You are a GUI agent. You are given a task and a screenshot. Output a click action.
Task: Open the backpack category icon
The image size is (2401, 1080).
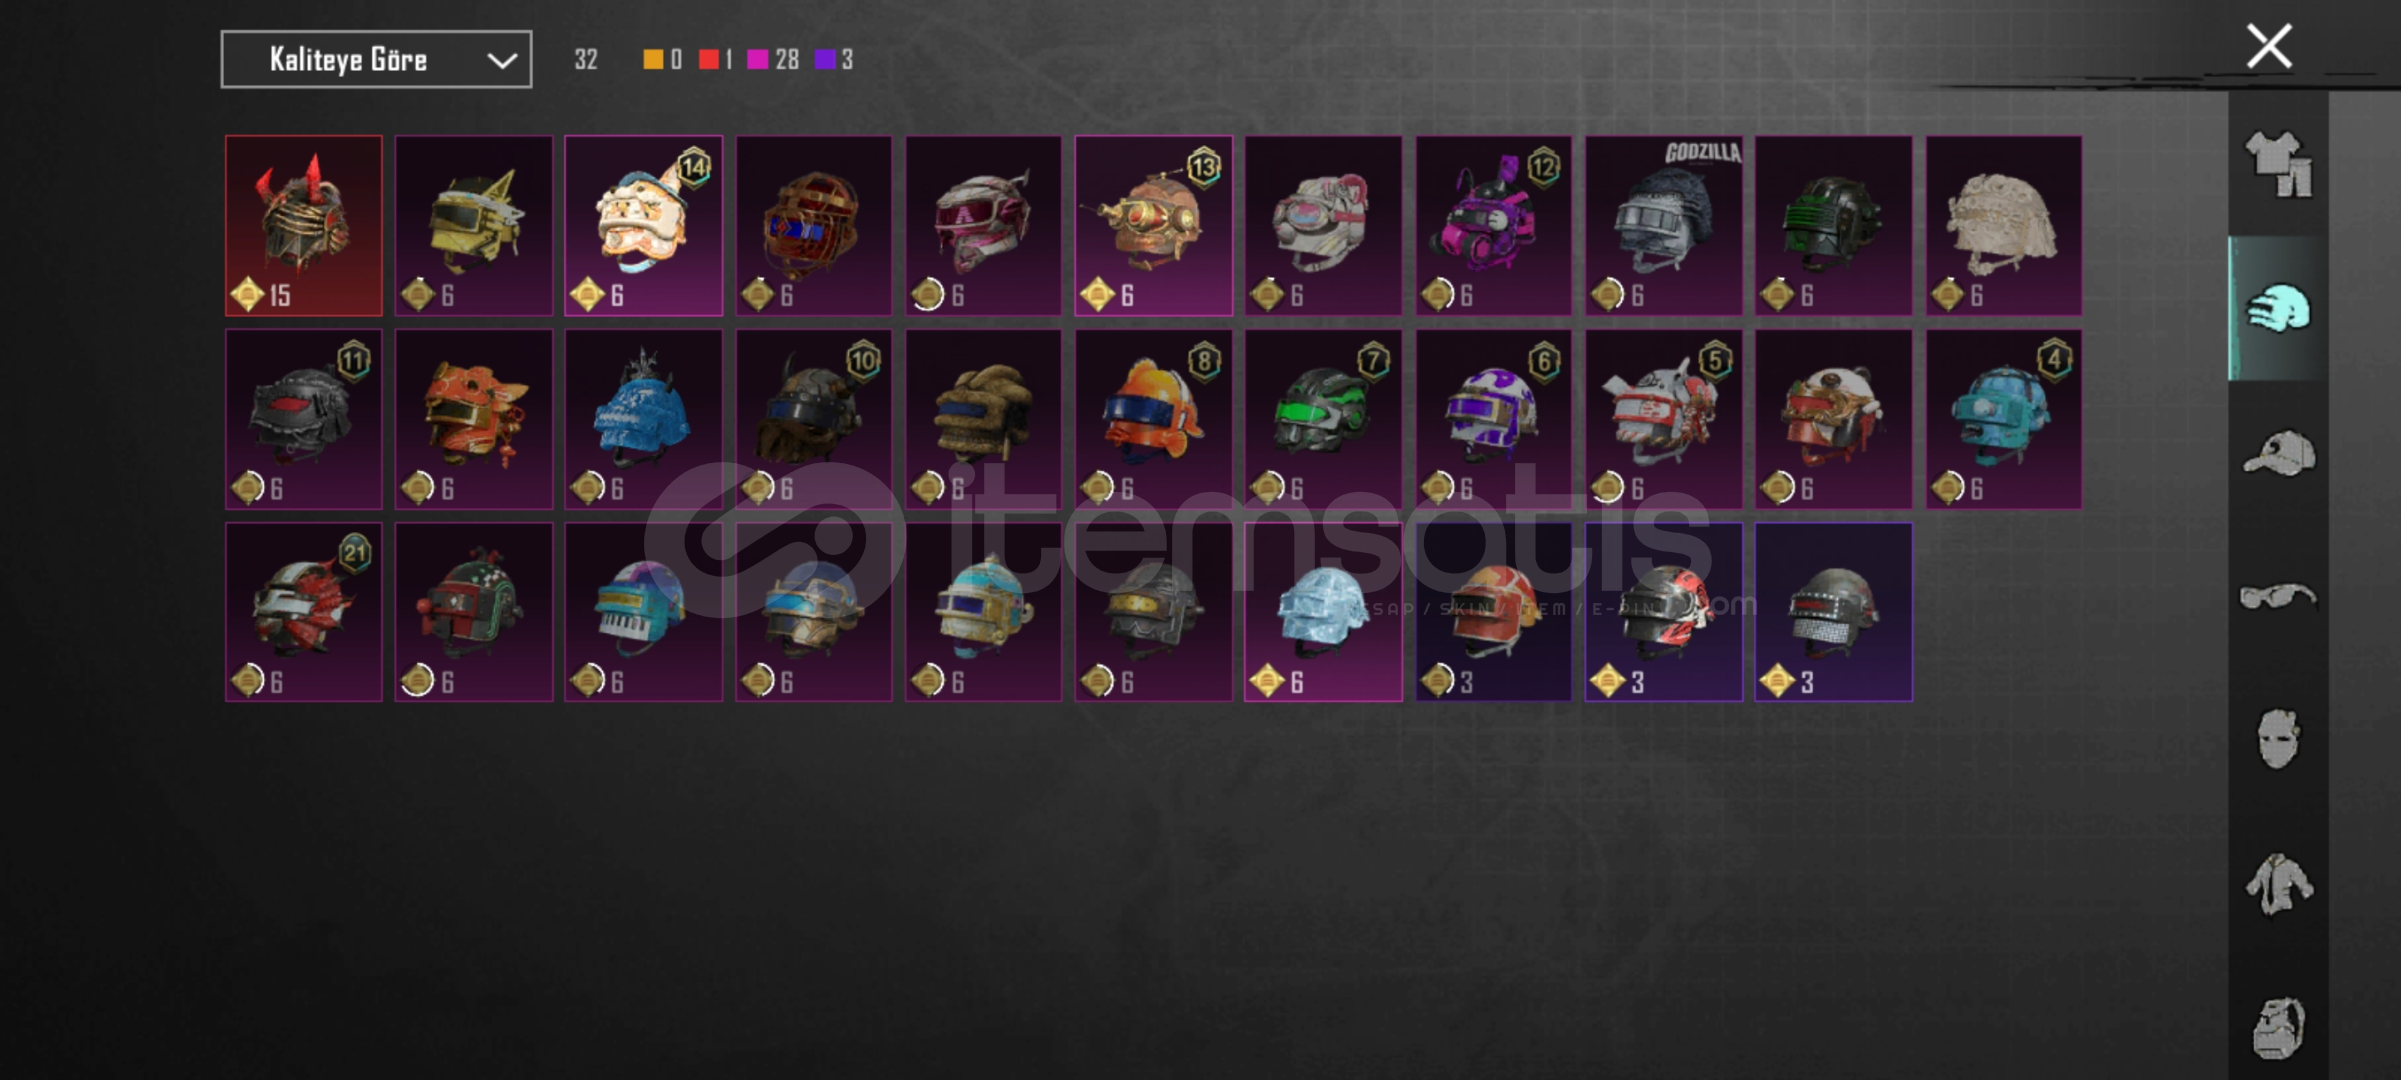2278,1028
